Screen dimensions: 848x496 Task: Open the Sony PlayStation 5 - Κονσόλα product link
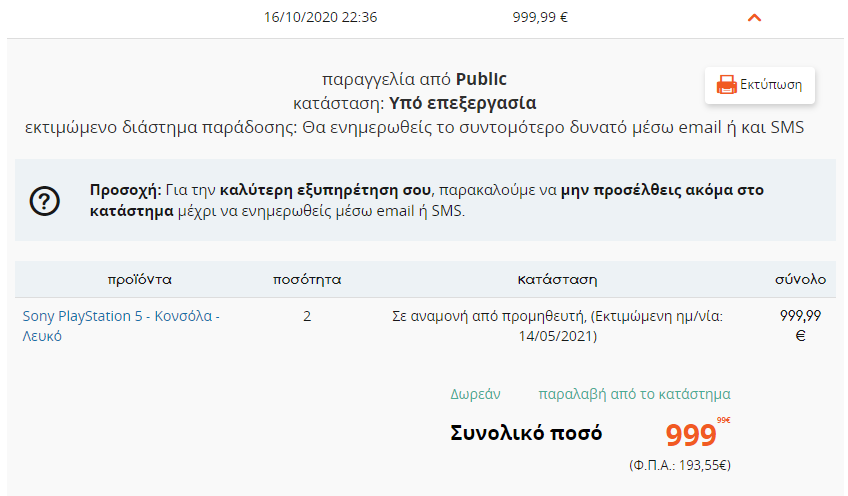click(x=121, y=326)
